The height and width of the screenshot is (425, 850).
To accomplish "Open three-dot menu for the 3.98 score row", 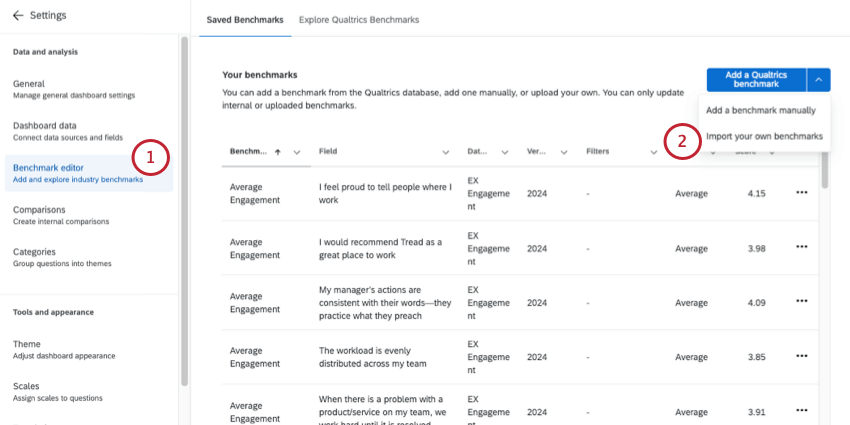I will (x=801, y=248).
